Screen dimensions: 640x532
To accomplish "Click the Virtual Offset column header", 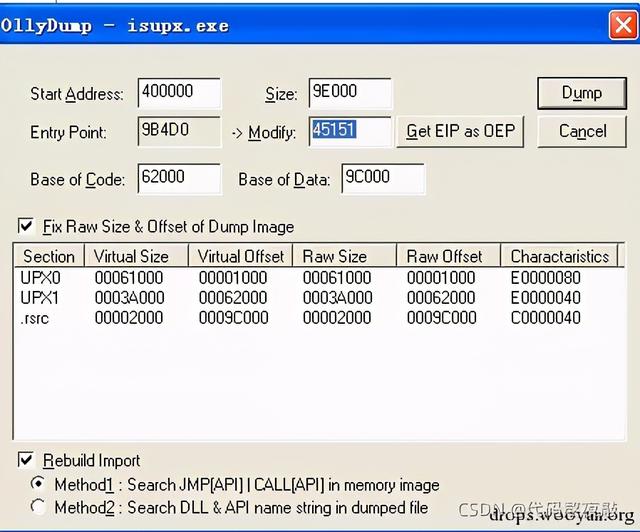I will (x=240, y=256).
